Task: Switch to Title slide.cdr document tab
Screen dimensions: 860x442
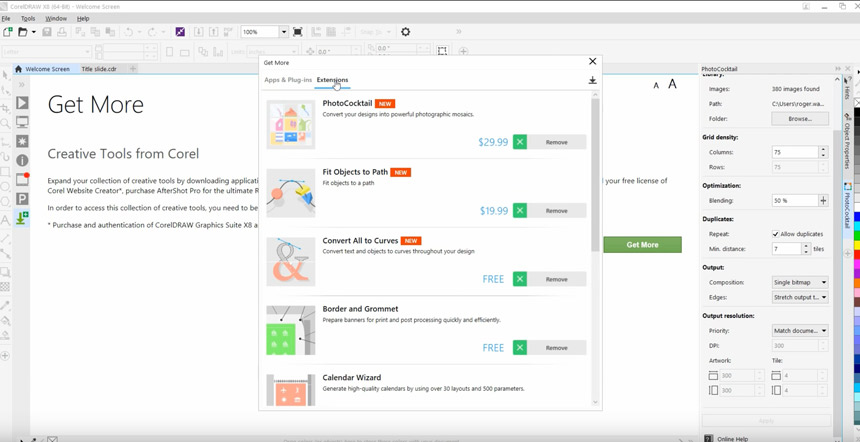Action: [x=99, y=69]
